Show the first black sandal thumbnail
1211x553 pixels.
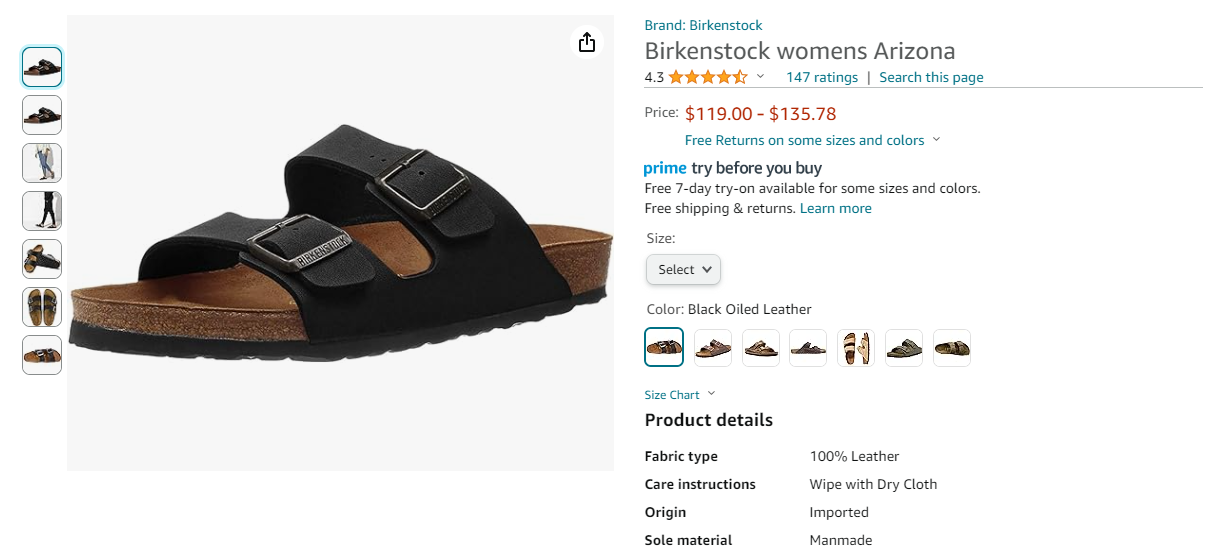(x=42, y=67)
